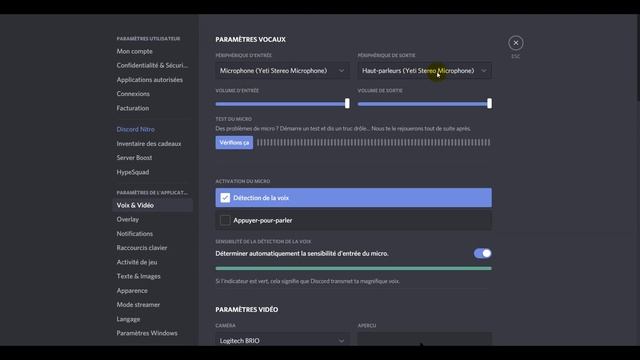This screenshot has height=360, width=640.
Task: Click the ACTIVATION DU MICRO label
Action: click(x=243, y=181)
